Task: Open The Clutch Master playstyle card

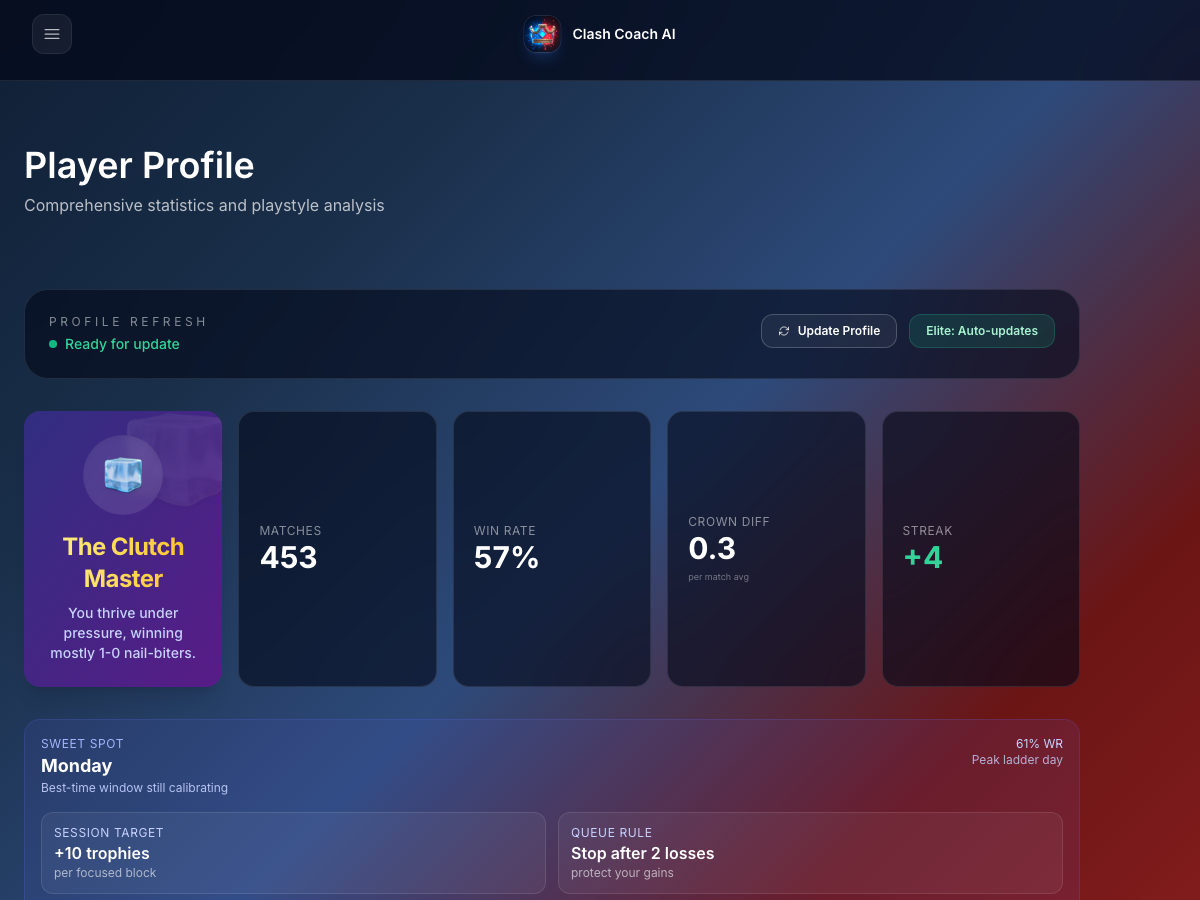Action: (x=122, y=548)
